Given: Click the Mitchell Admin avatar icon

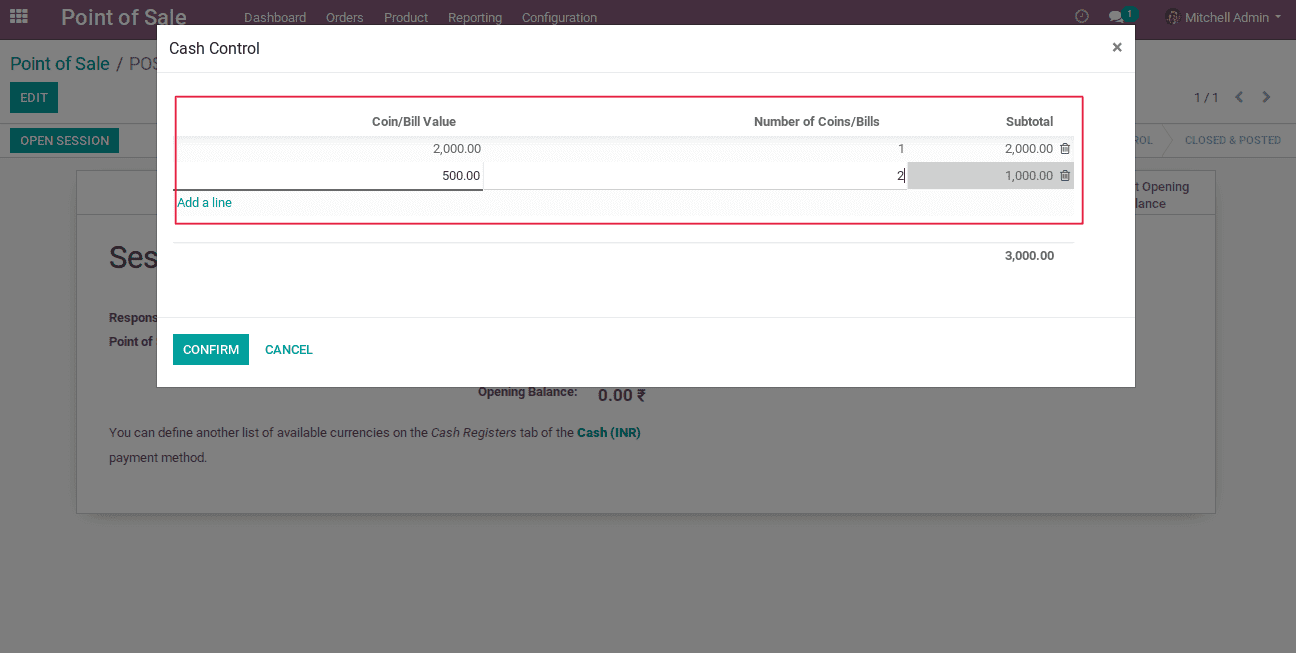Looking at the screenshot, I should pyautogui.click(x=1173, y=17).
